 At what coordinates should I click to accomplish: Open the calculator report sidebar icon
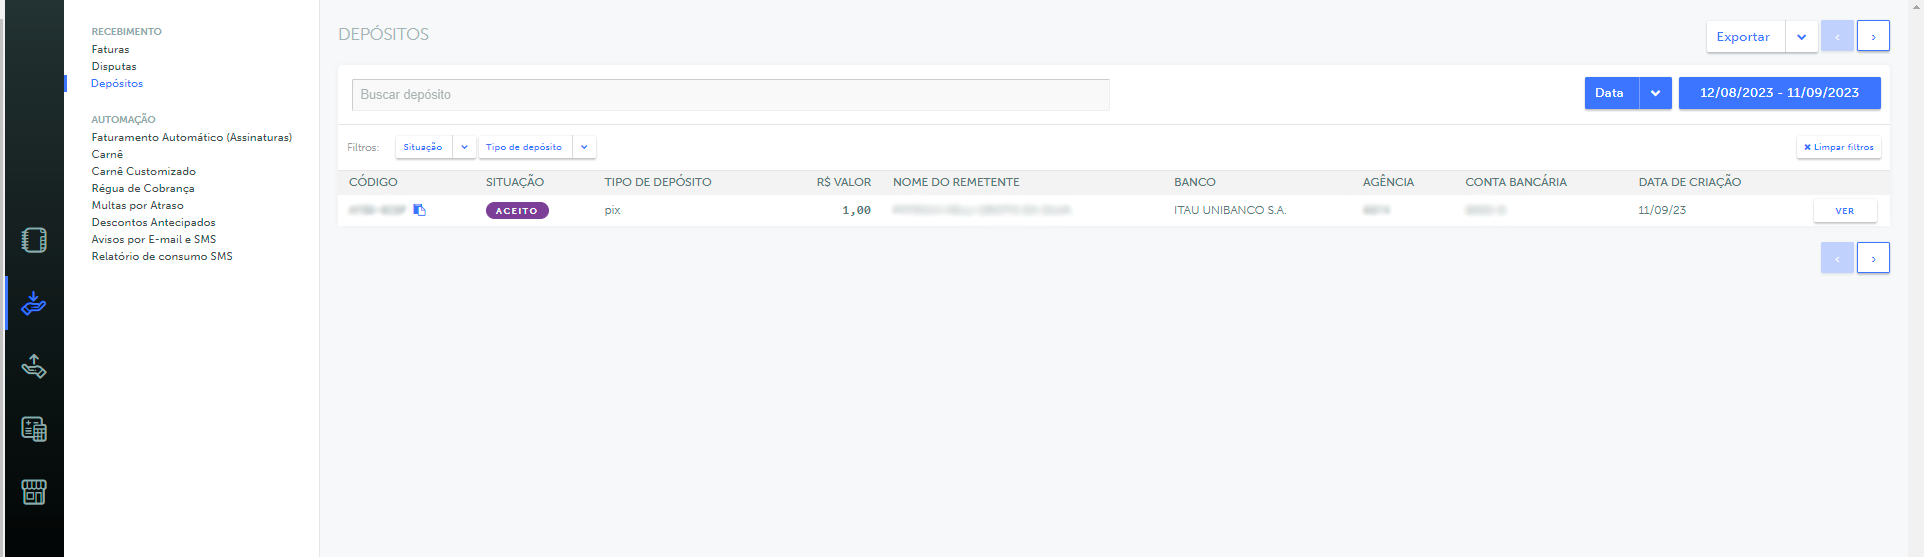(34, 429)
